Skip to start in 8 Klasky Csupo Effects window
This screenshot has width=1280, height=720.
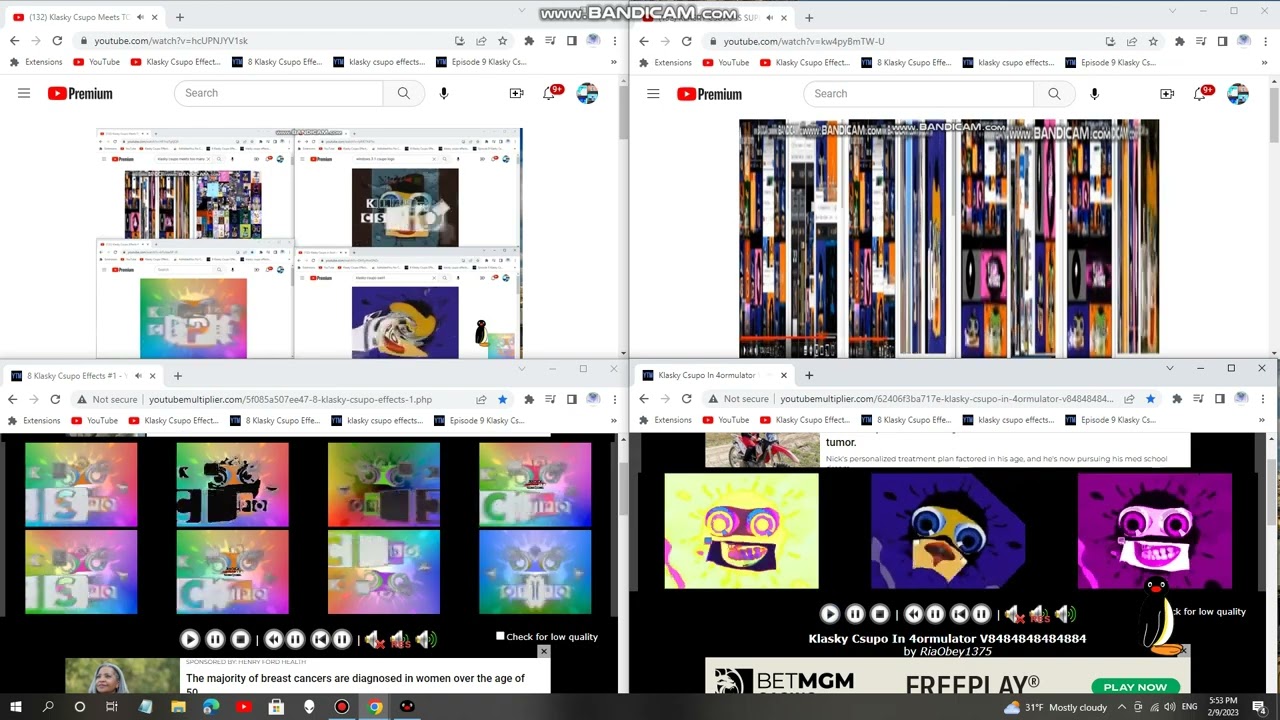click(x=320, y=639)
